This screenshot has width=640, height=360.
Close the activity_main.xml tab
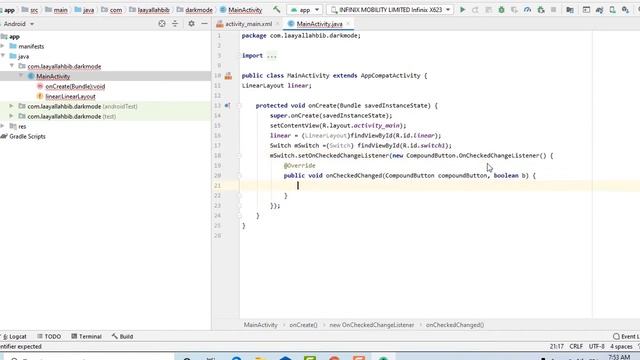point(278,24)
